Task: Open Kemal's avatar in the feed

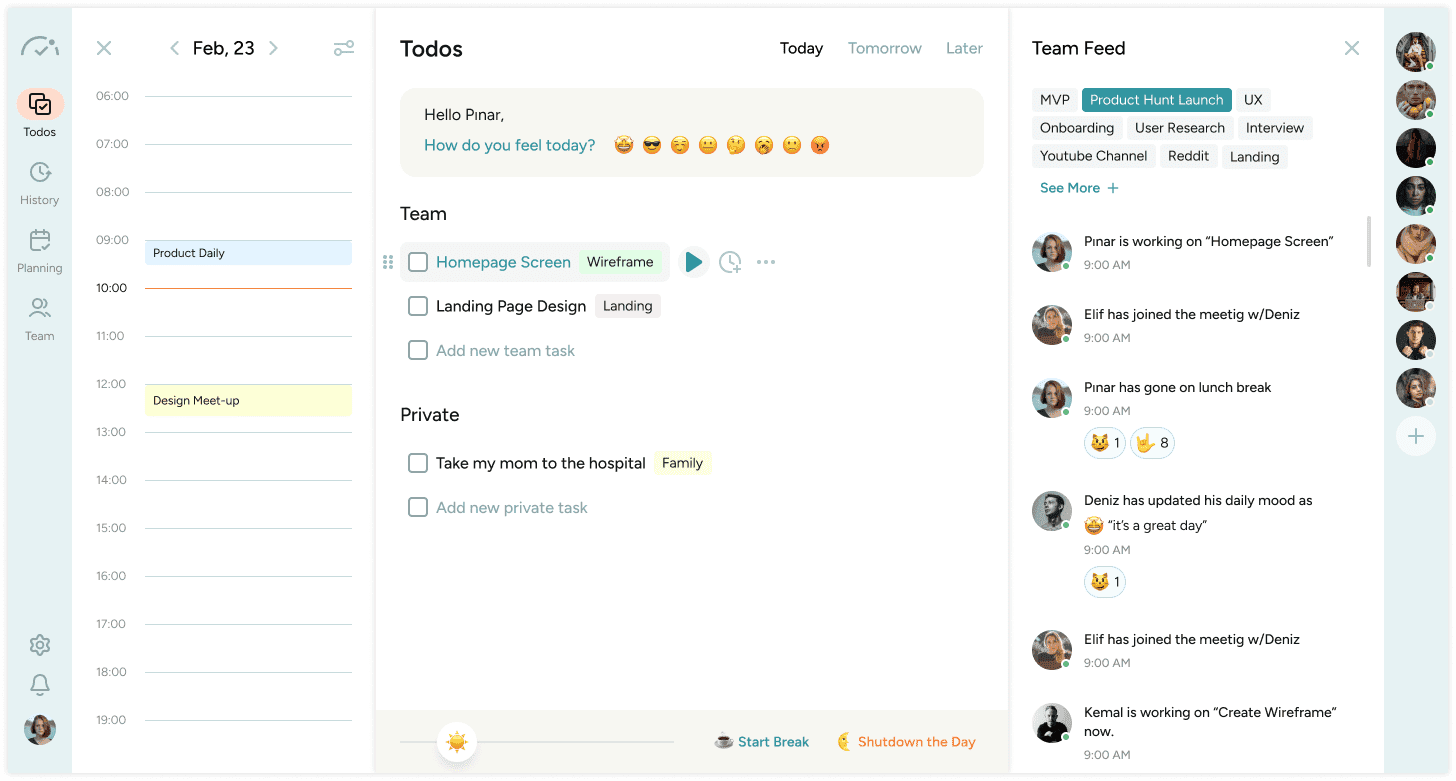Action: coord(1052,724)
